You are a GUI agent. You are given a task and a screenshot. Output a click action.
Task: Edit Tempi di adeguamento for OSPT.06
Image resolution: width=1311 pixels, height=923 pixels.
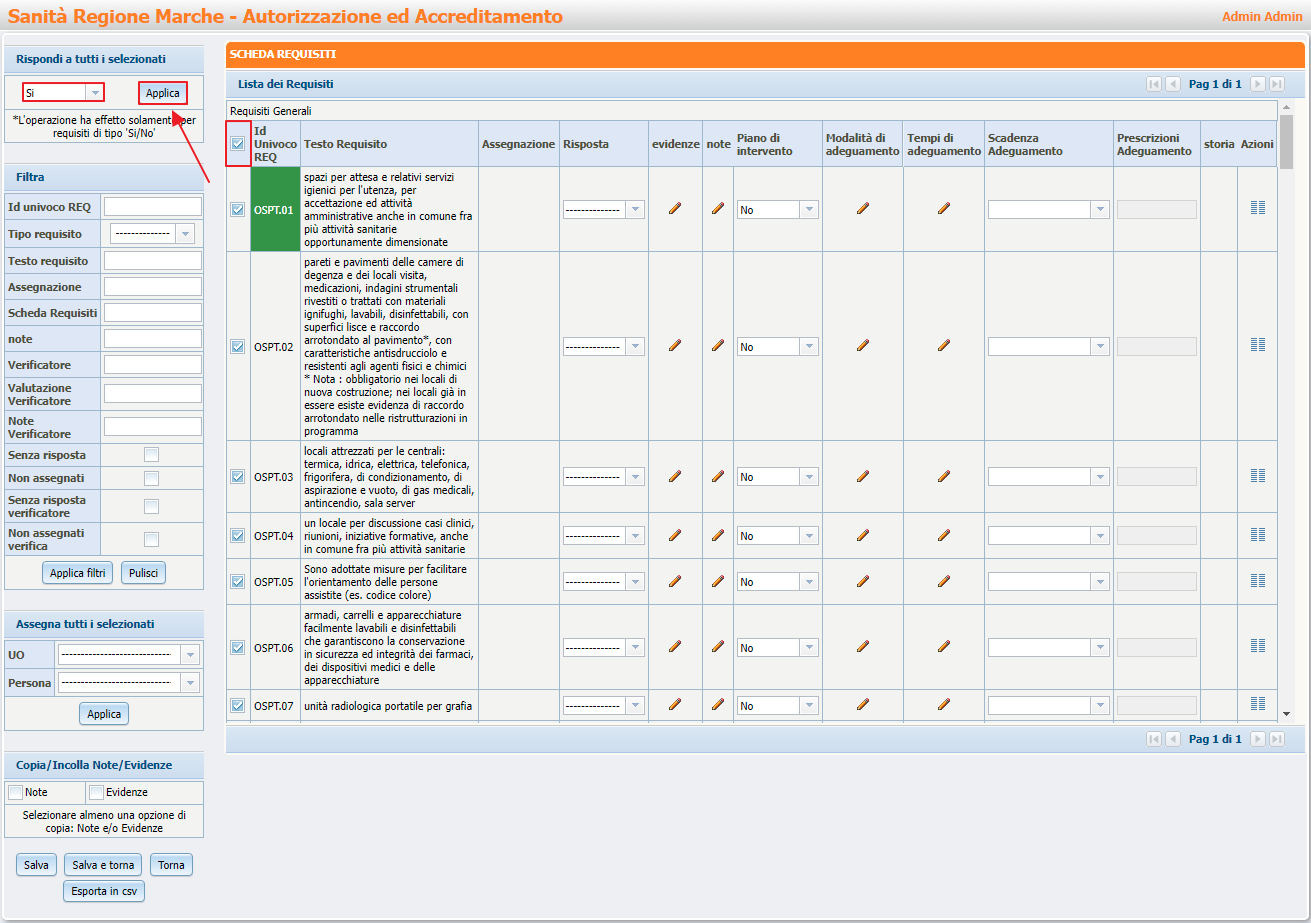(x=944, y=648)
